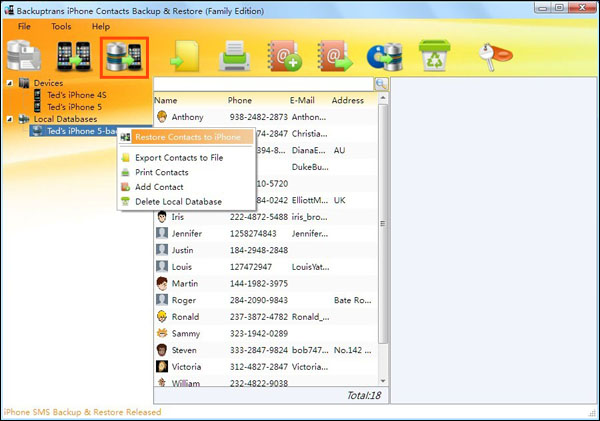
Task: Click the Local Databases tree label
Action: point(65,119)
